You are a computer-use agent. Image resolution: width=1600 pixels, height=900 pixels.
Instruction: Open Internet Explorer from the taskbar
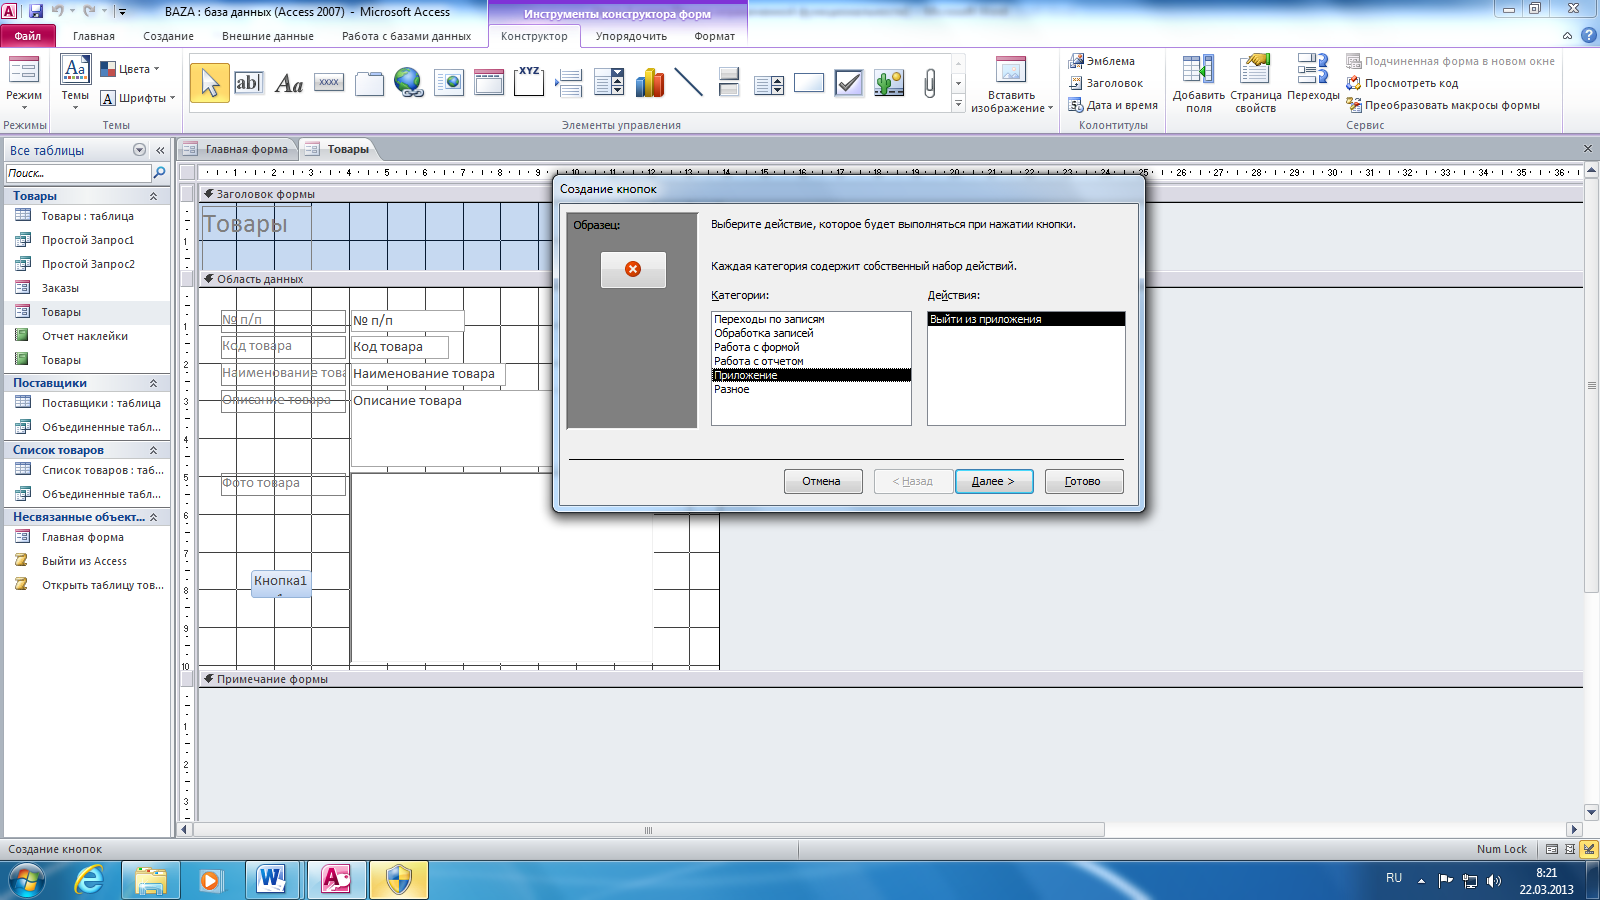[x=90, y=880]
